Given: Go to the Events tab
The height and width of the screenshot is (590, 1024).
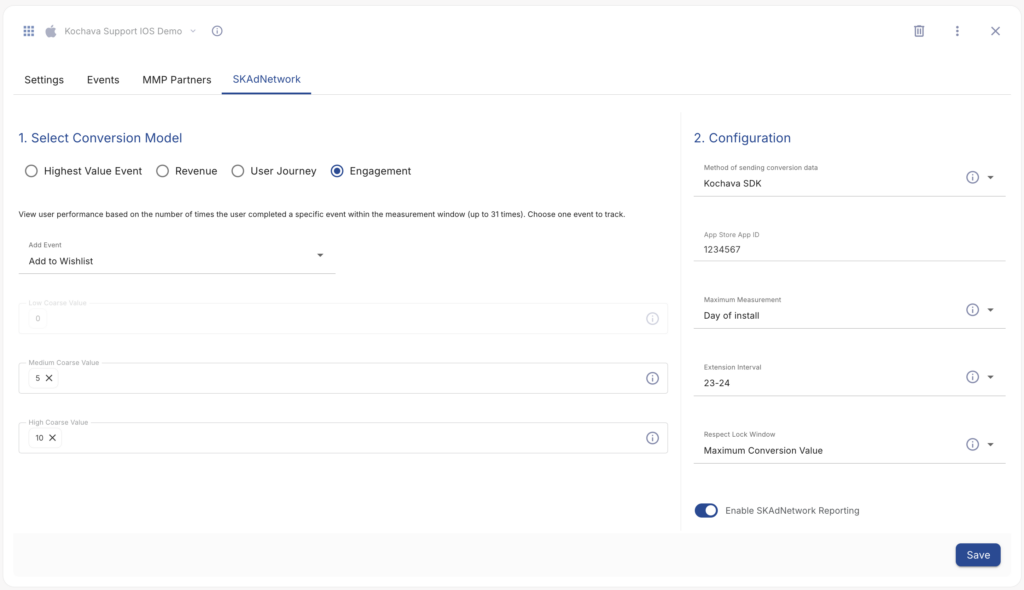Looking at the screenshot, I should pos(103,80).
